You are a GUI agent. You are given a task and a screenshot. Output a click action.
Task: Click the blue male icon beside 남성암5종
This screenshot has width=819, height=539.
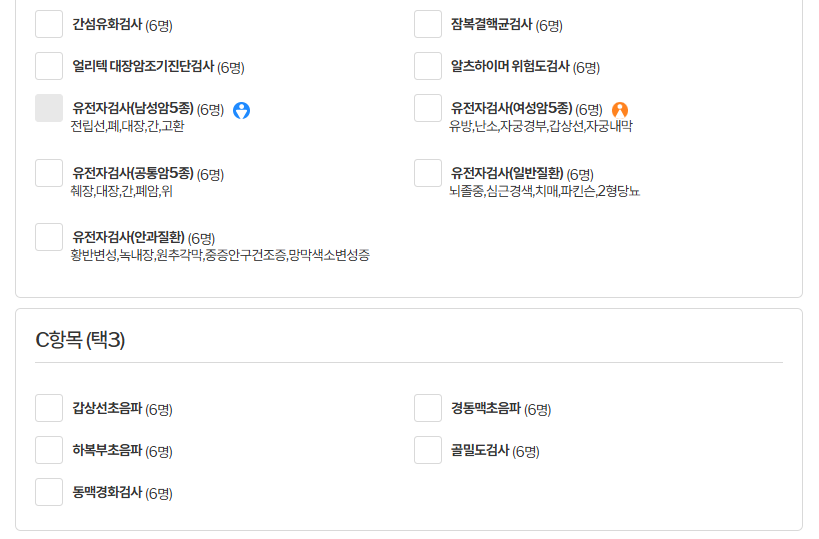(x=241, y=110)
